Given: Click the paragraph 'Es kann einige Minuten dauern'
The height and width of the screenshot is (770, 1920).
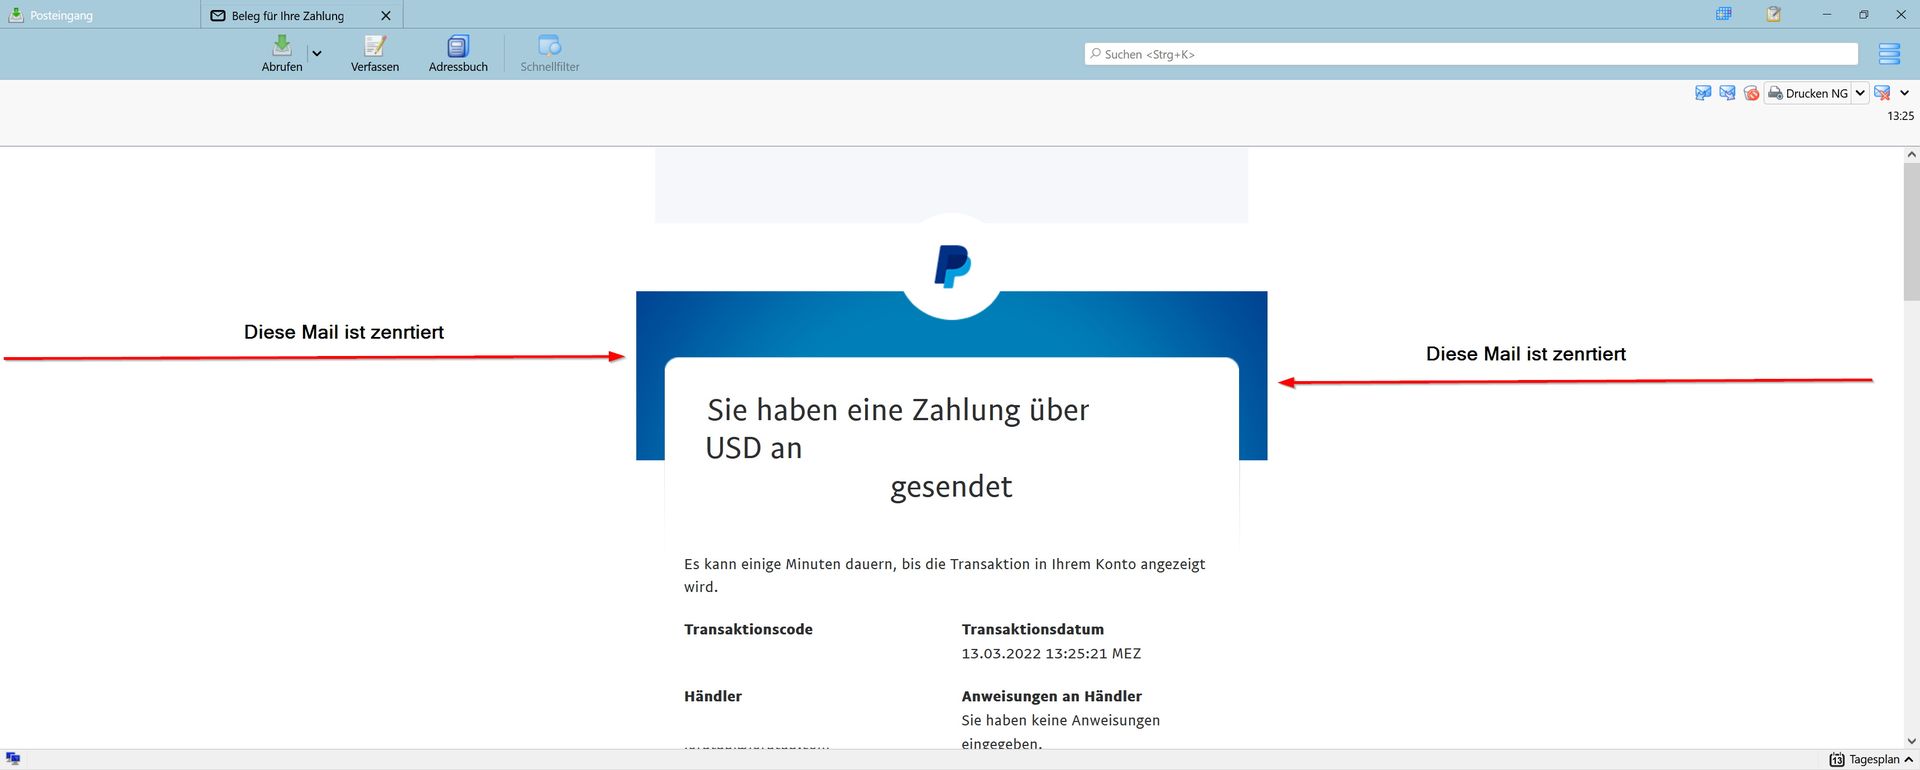Looking at the screenshot, I should tap(945, 575).
